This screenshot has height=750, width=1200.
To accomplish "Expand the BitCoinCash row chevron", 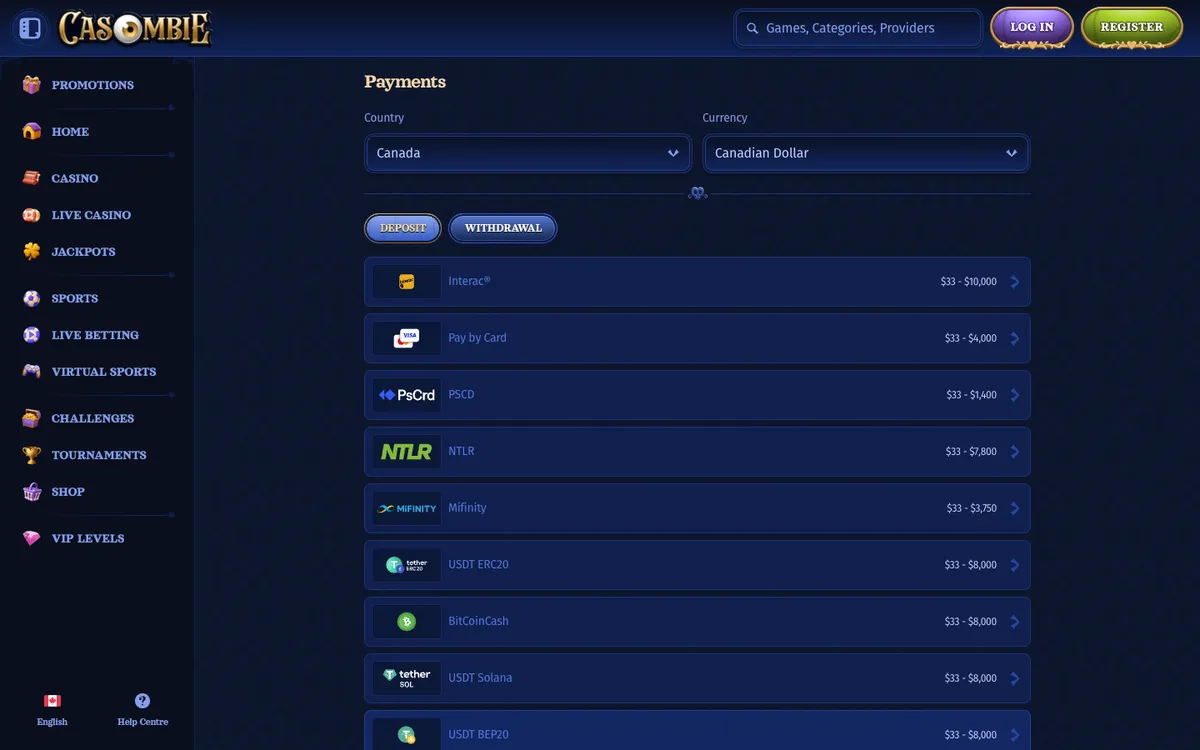I will (x=1015, y=622).
